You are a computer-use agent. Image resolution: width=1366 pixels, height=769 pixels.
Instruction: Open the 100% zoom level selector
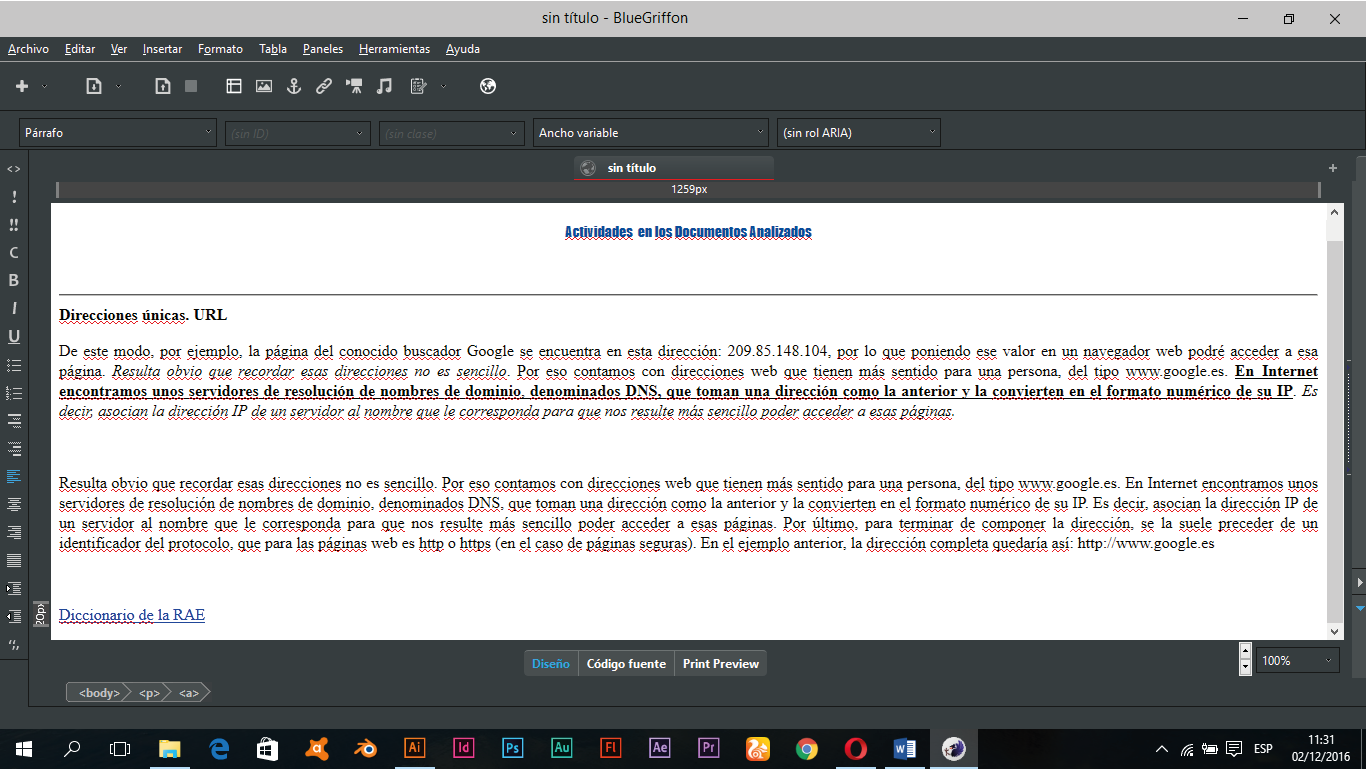click(x=1297, y=661)
